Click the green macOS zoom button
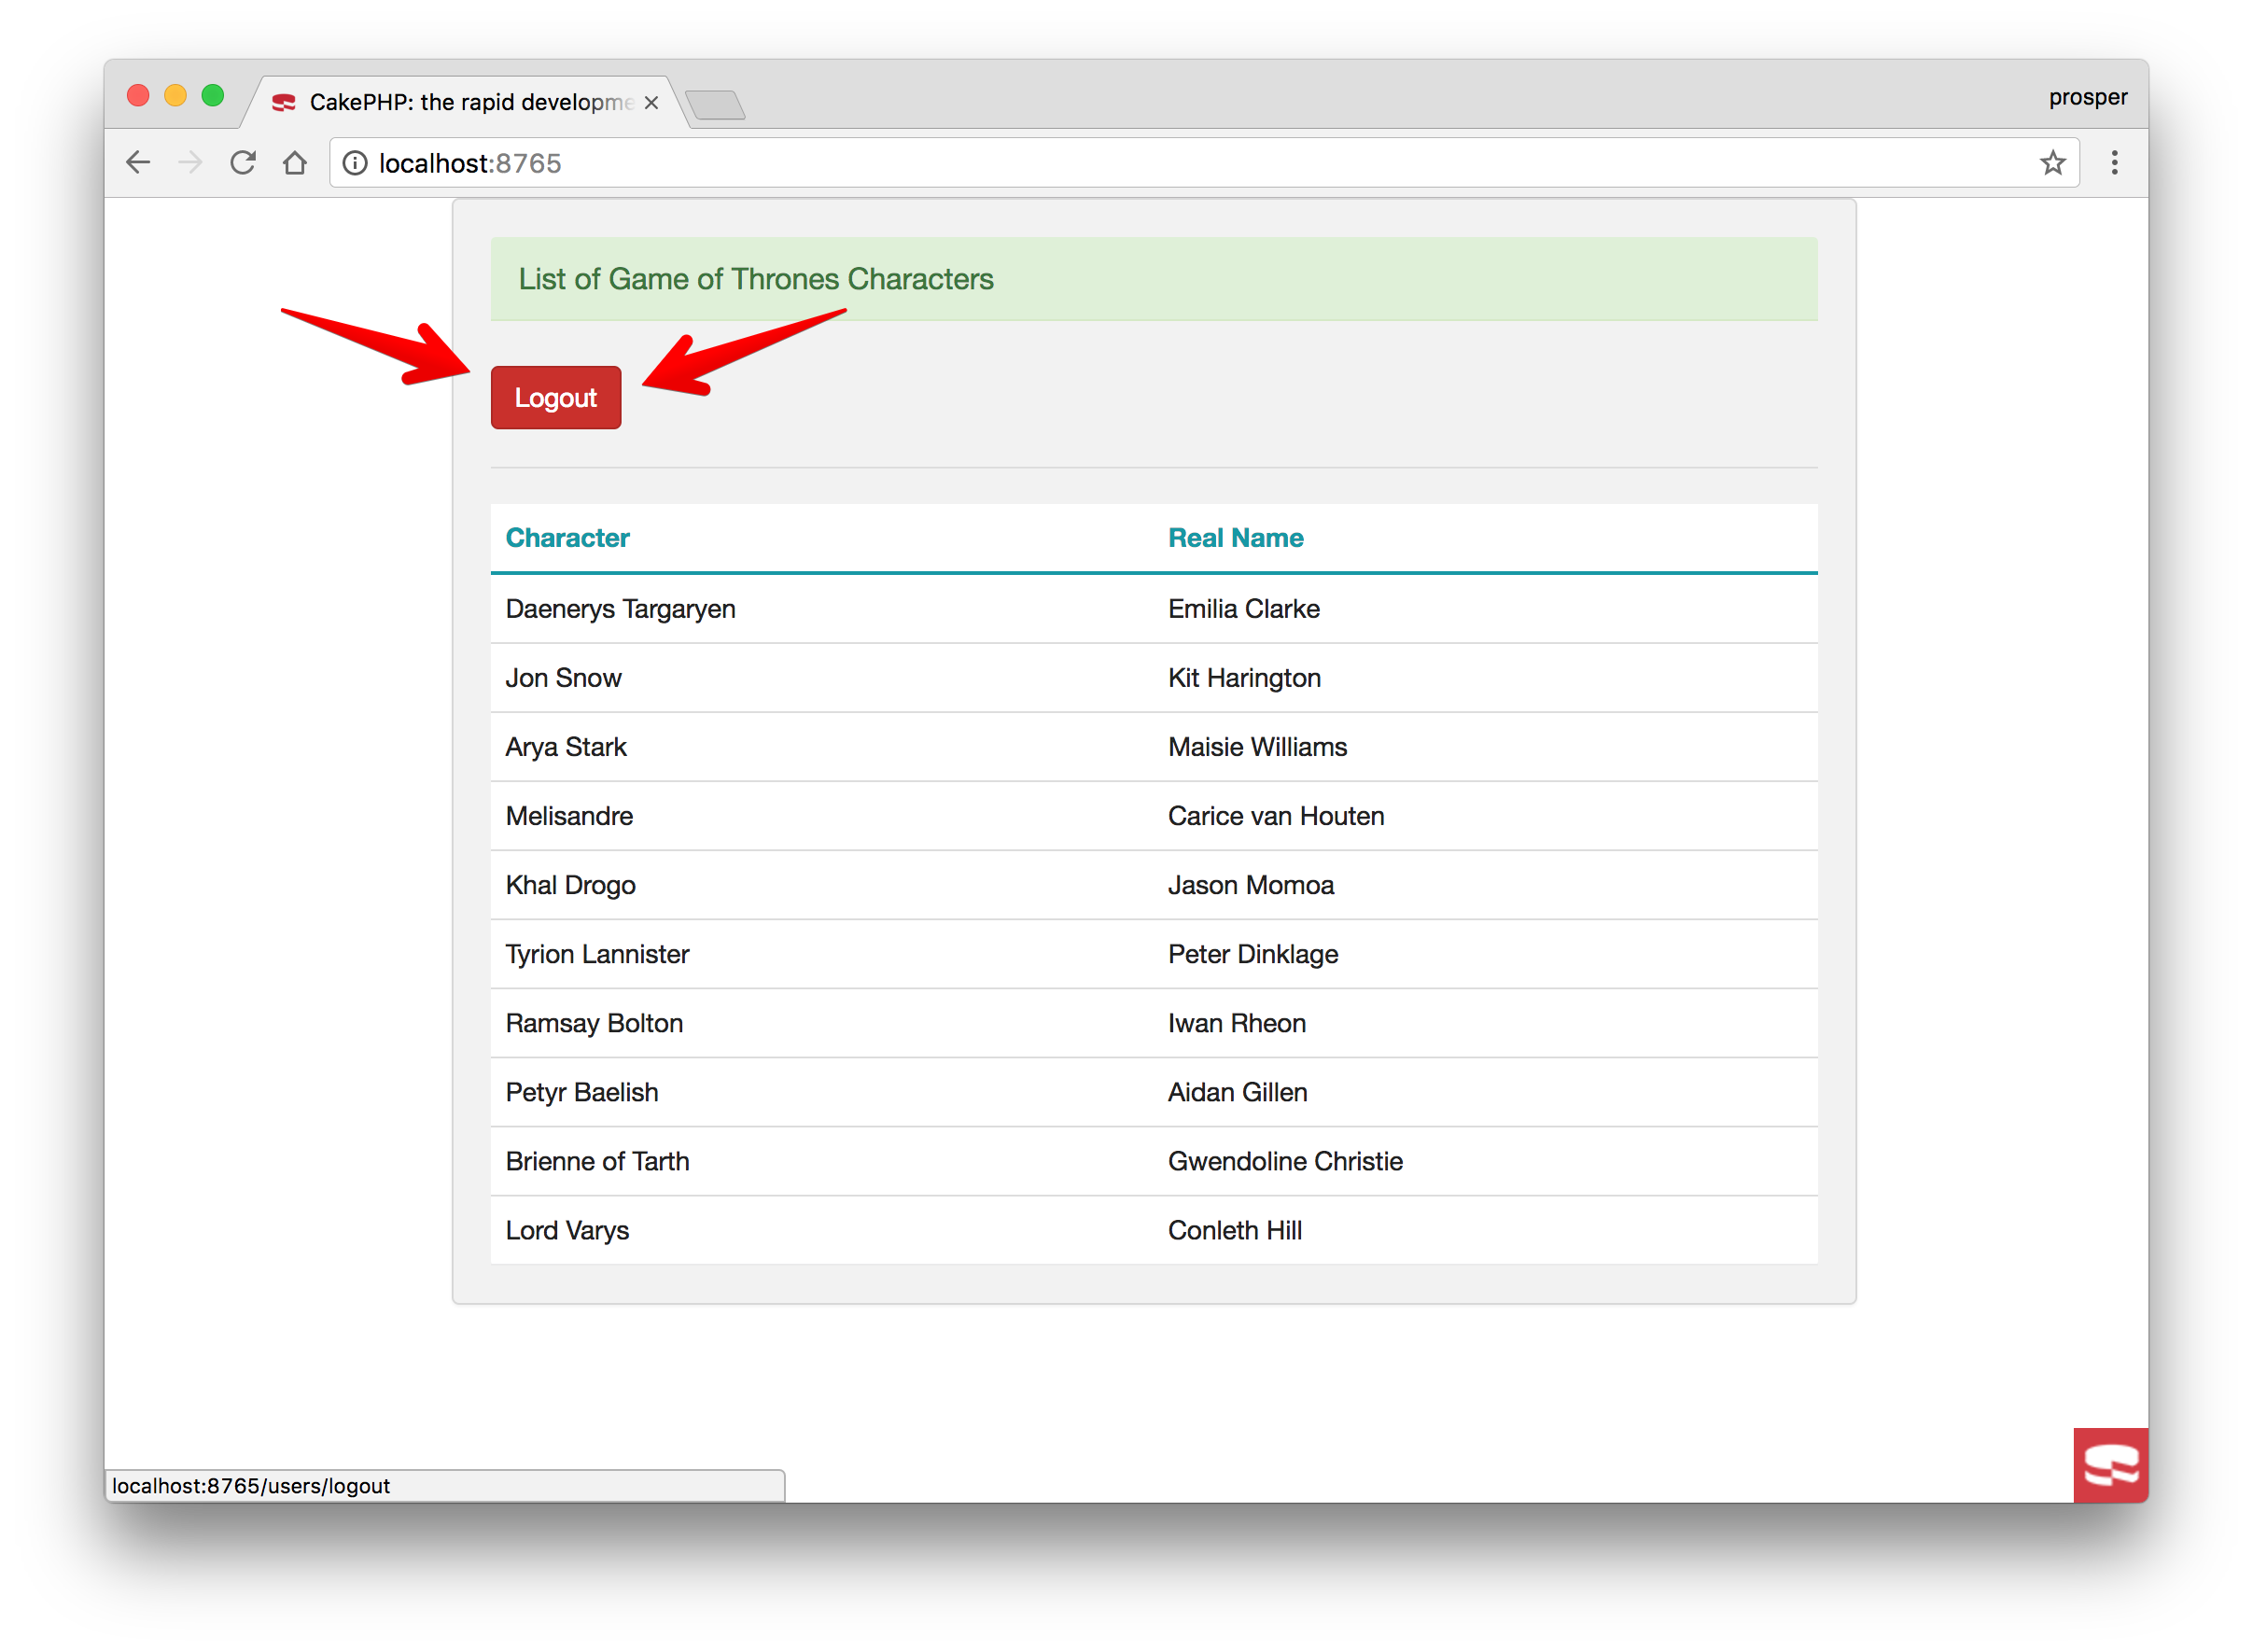Image resolution: width=2253 pixels, height=1652 pixels. [212, 96]
